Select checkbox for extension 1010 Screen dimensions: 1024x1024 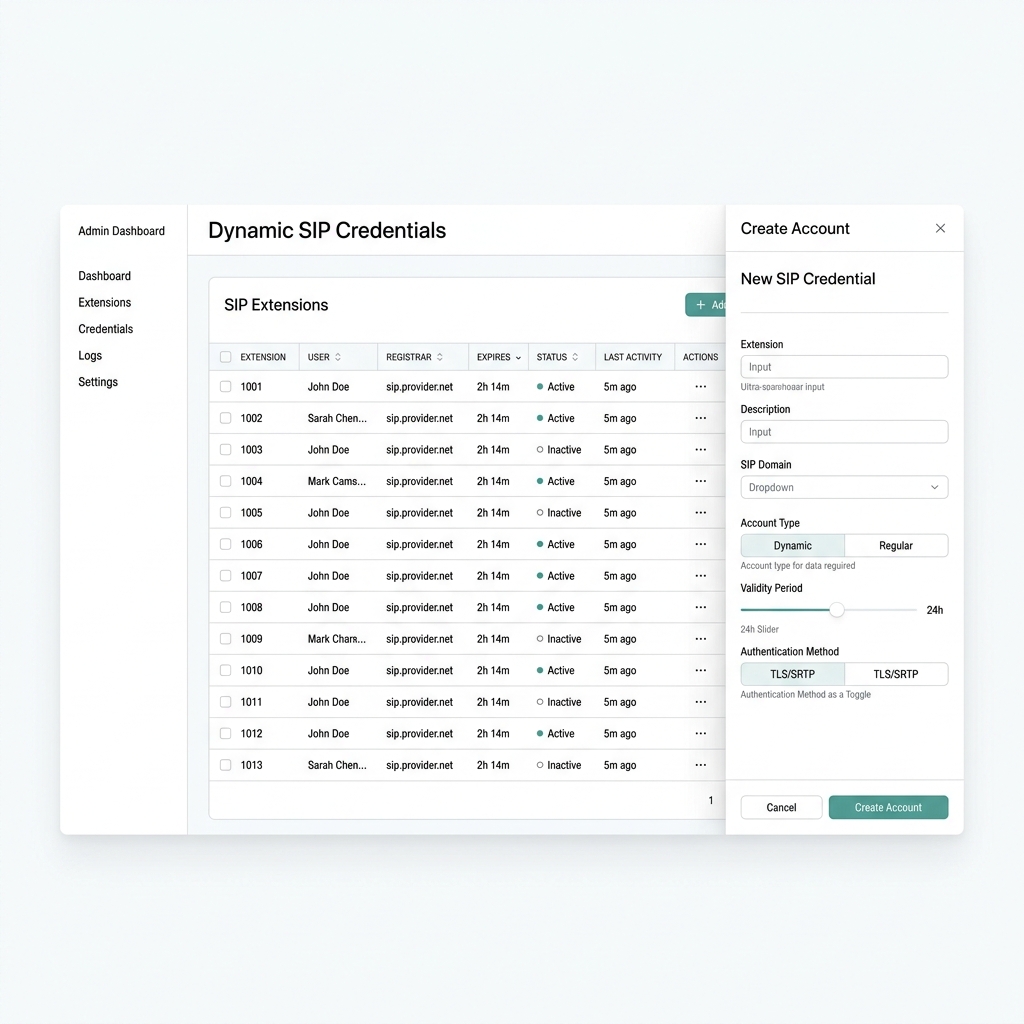[225, 670]
